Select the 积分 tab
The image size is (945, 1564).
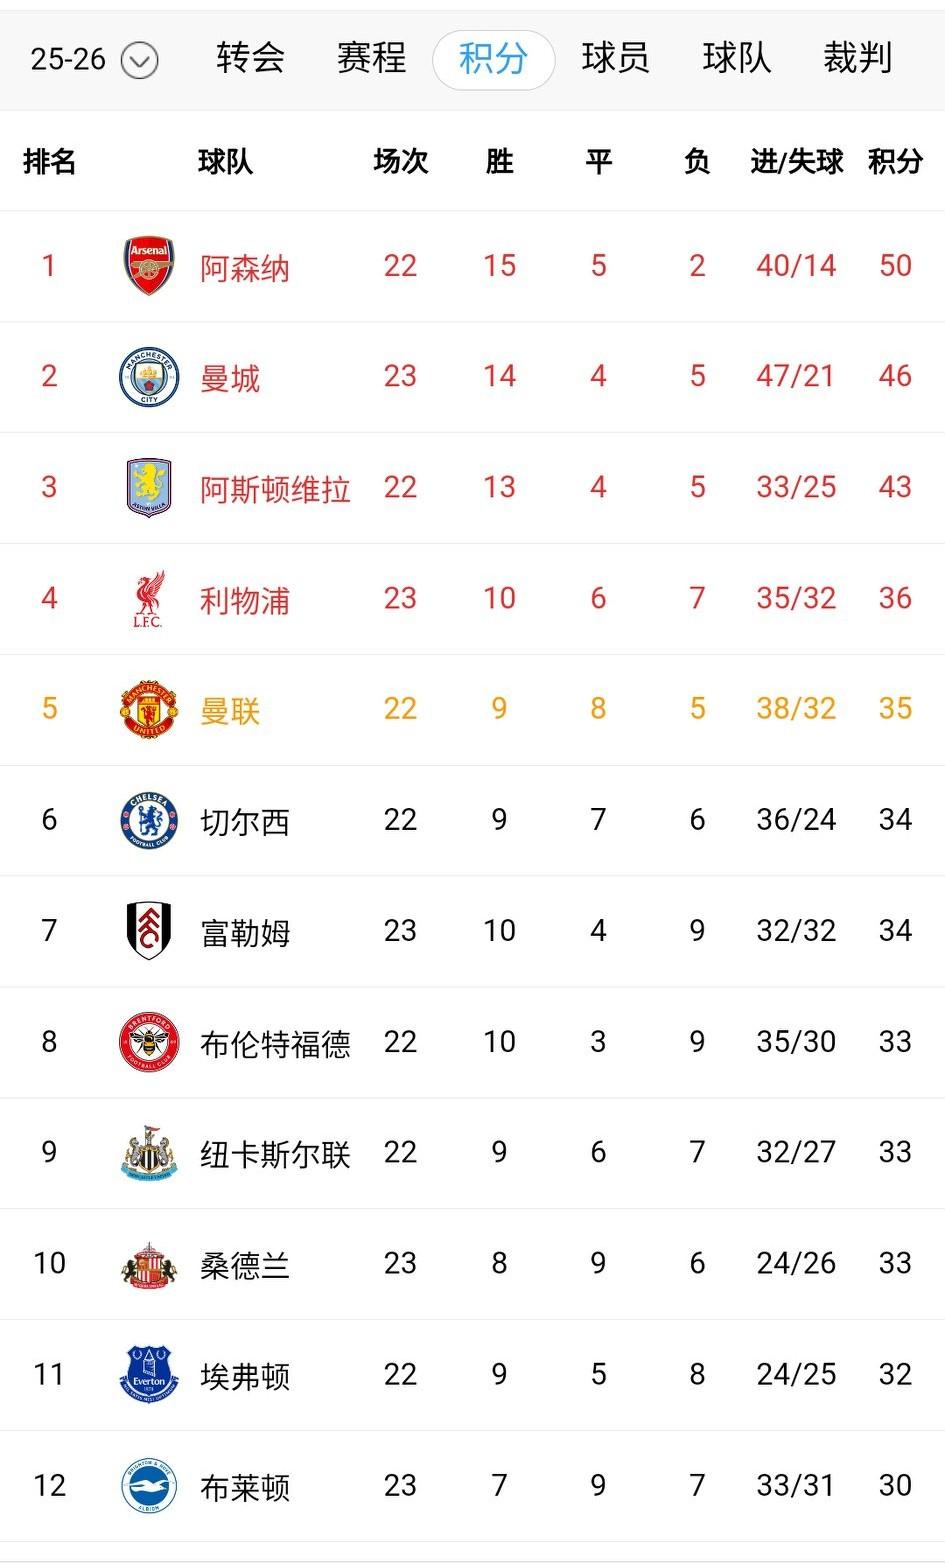[x=493, y=59]
